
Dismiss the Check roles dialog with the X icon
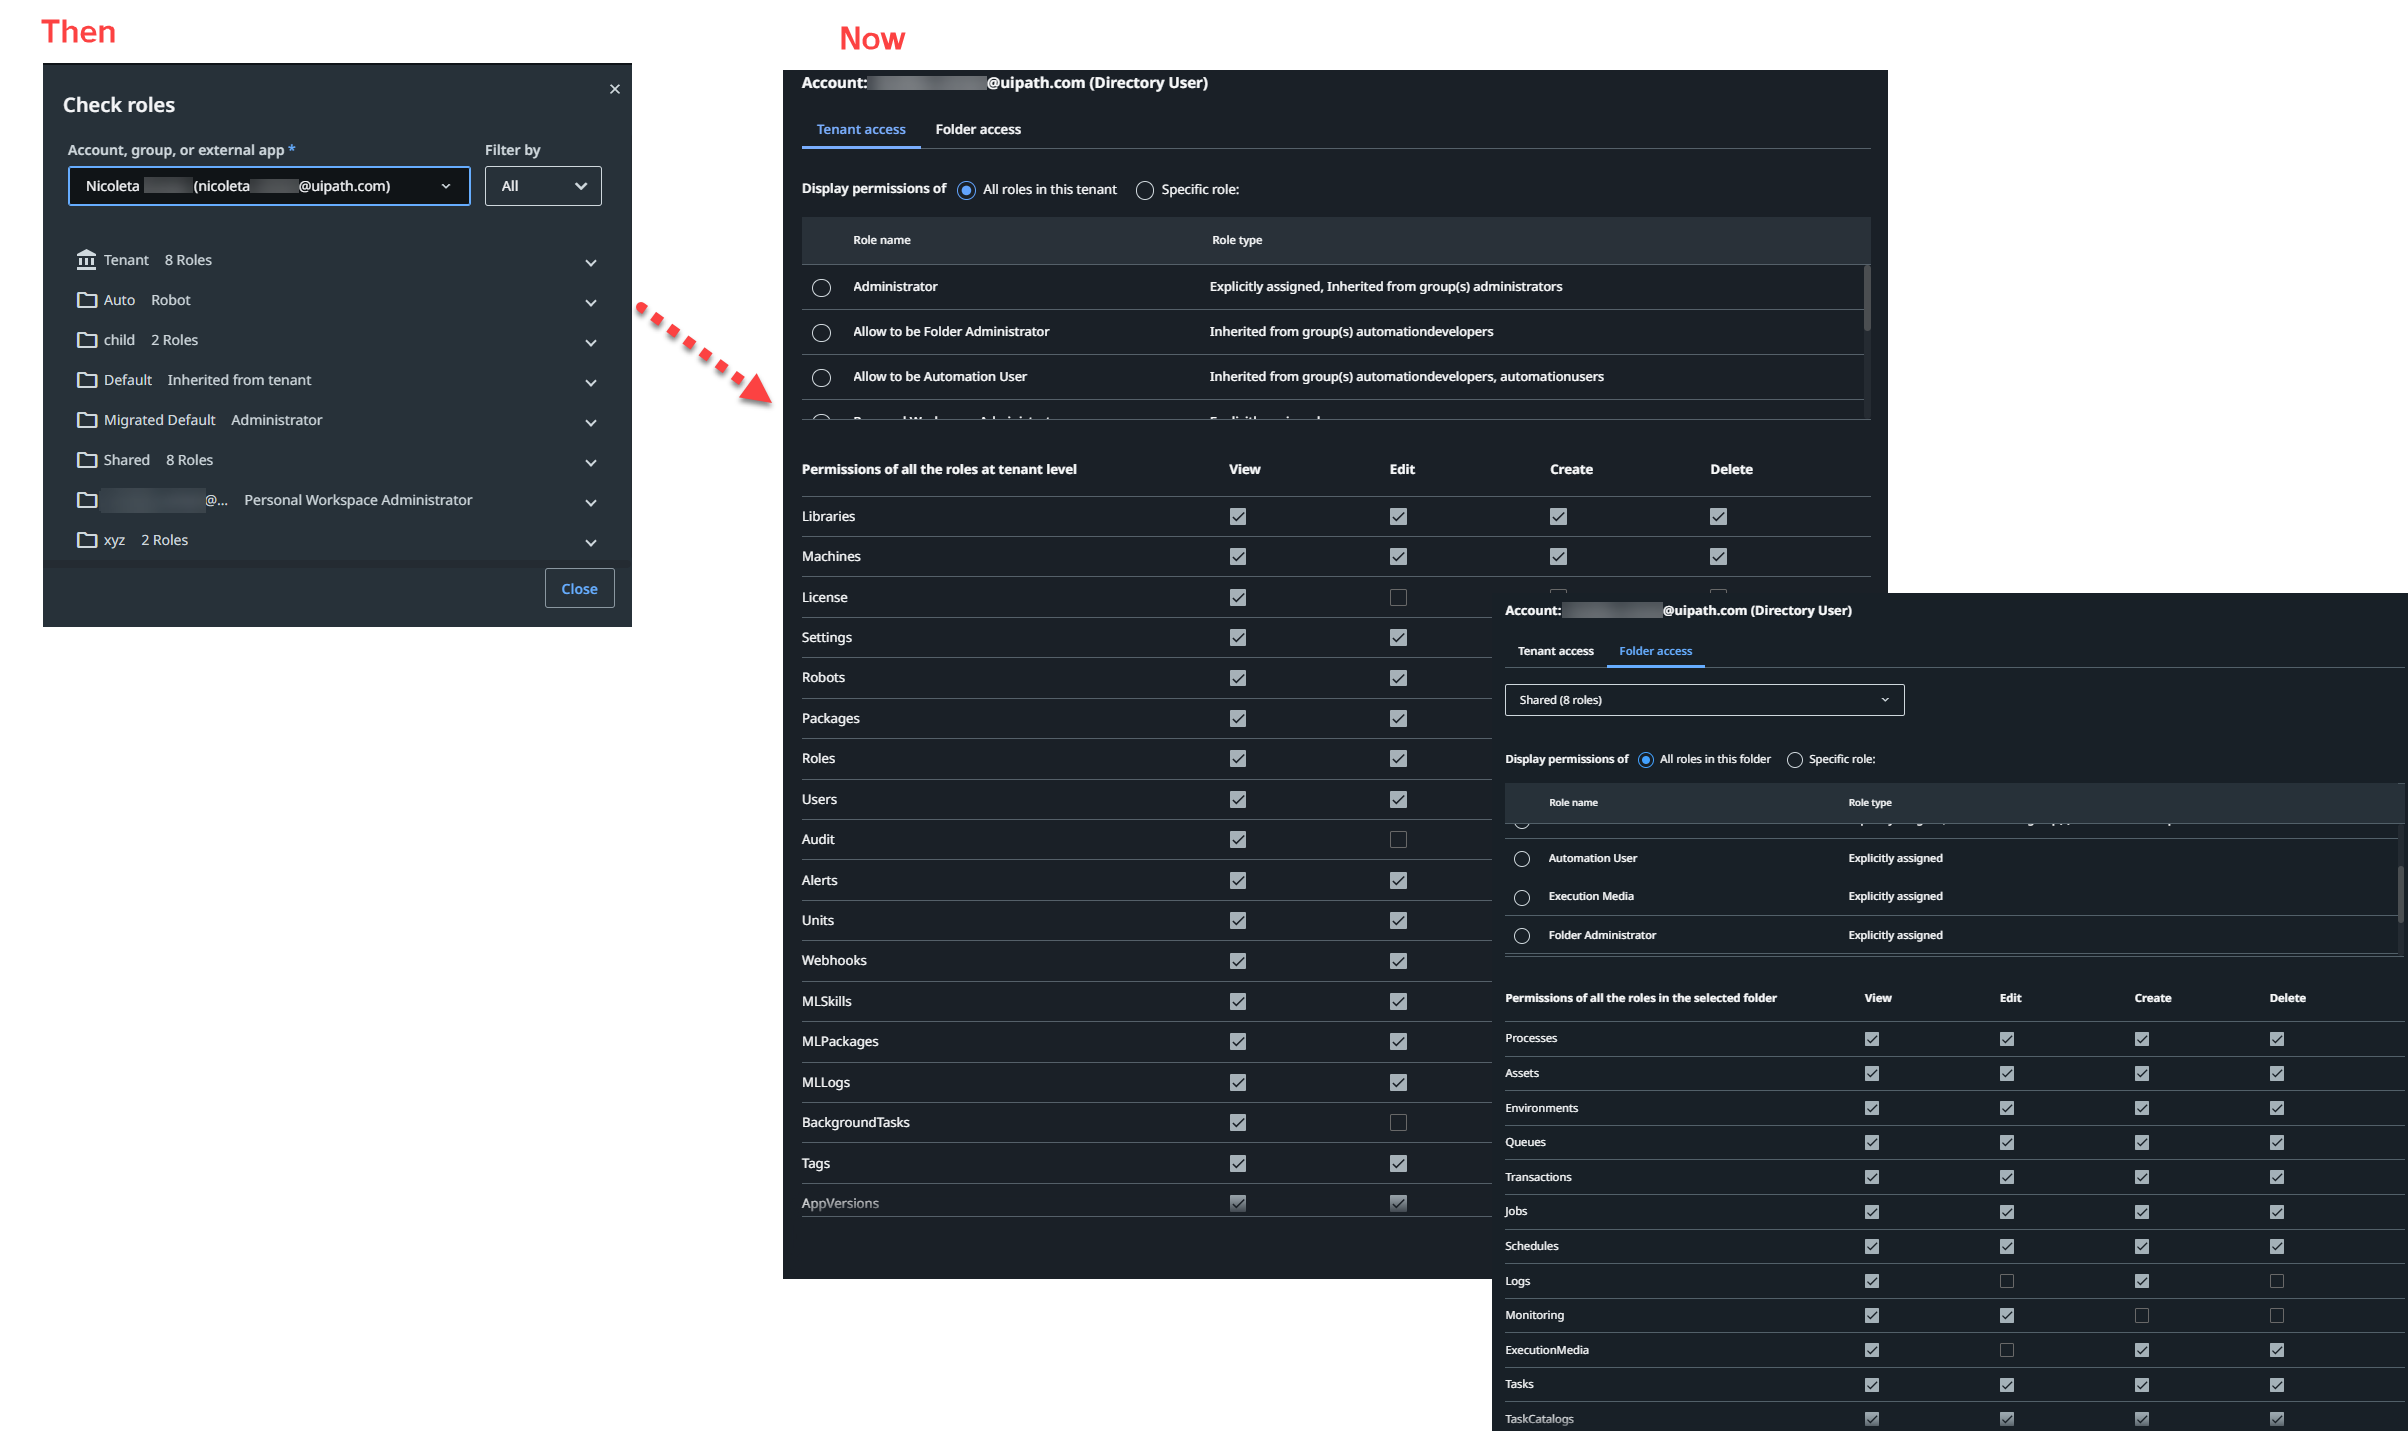(x=615, y=89)
